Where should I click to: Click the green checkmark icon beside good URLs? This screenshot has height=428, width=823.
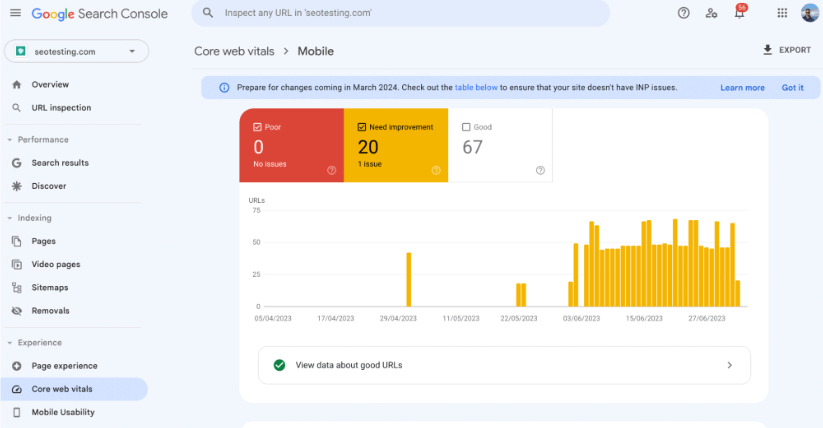(279, 365)
